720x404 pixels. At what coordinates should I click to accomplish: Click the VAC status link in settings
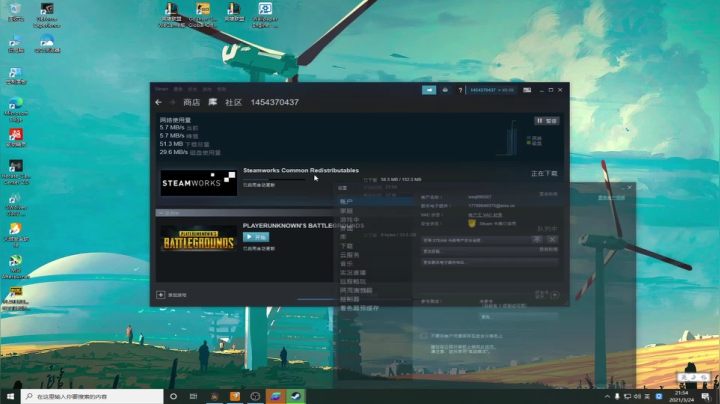point(485,215)
